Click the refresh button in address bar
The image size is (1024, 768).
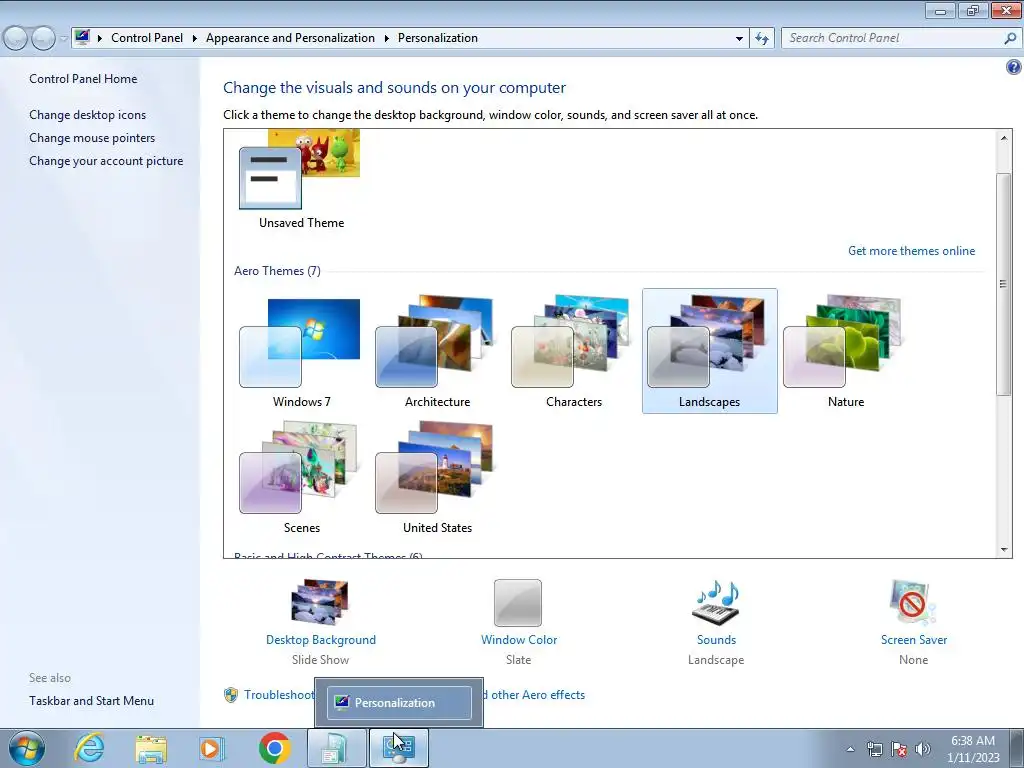click(x=761, y=39)
